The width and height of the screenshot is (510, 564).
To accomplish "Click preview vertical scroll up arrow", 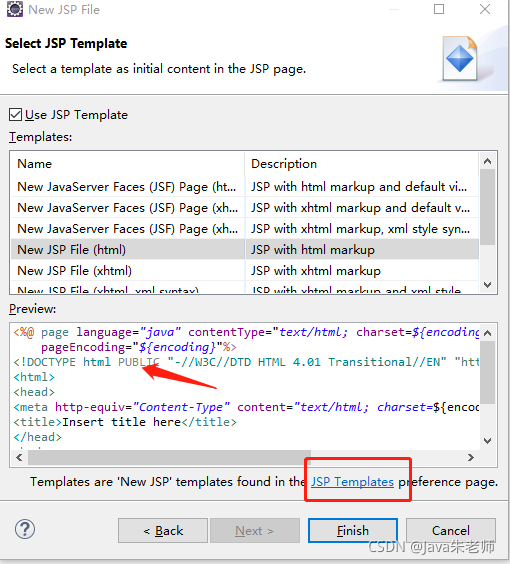I will coord(488,333).
